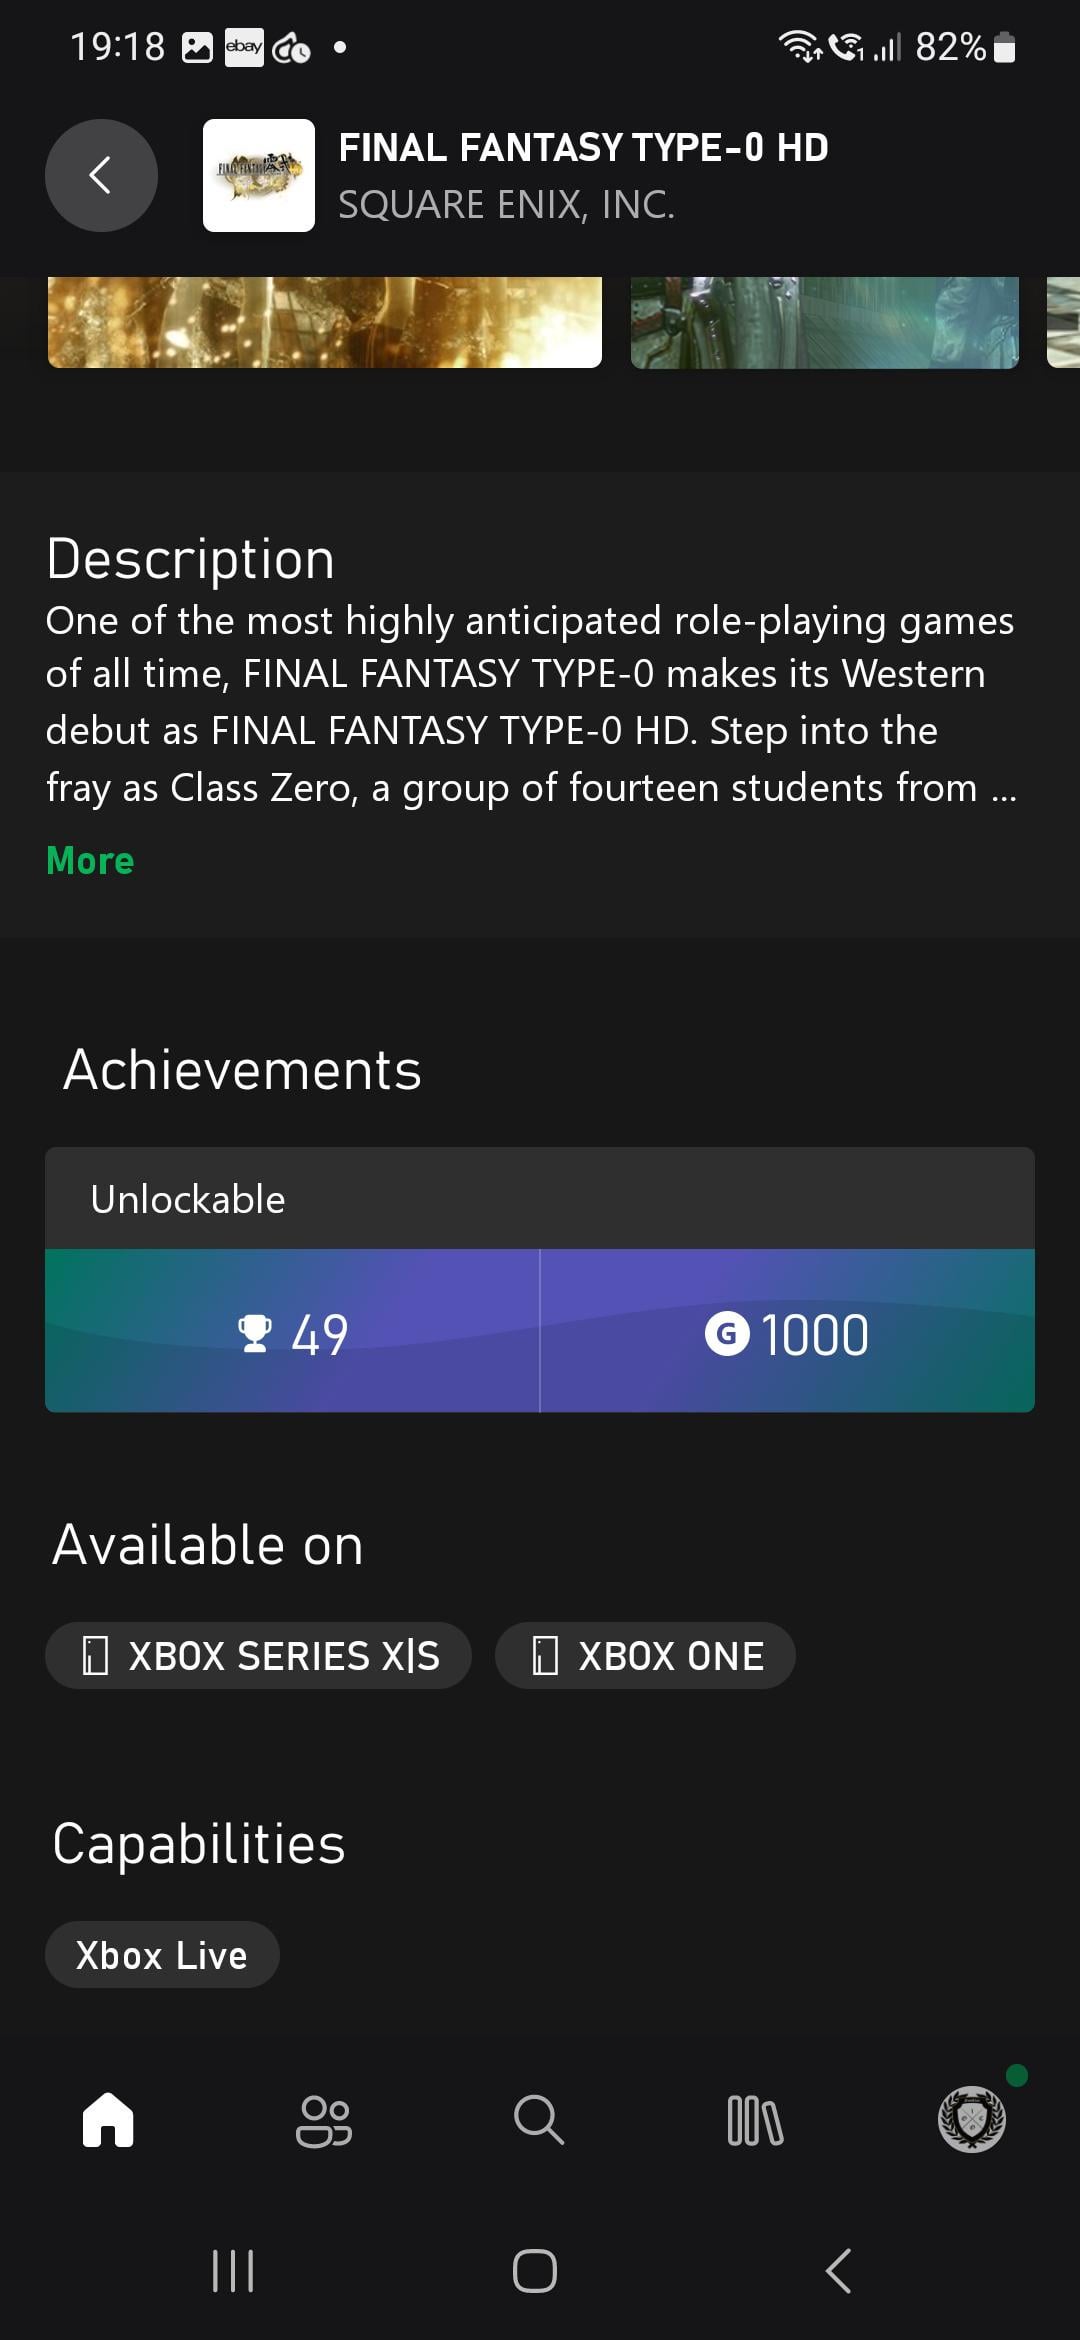Screen dimensions: 1080x2340
Task: View the teal-green screenshot image
Action: pyautogui.click(x=825, y=322)
